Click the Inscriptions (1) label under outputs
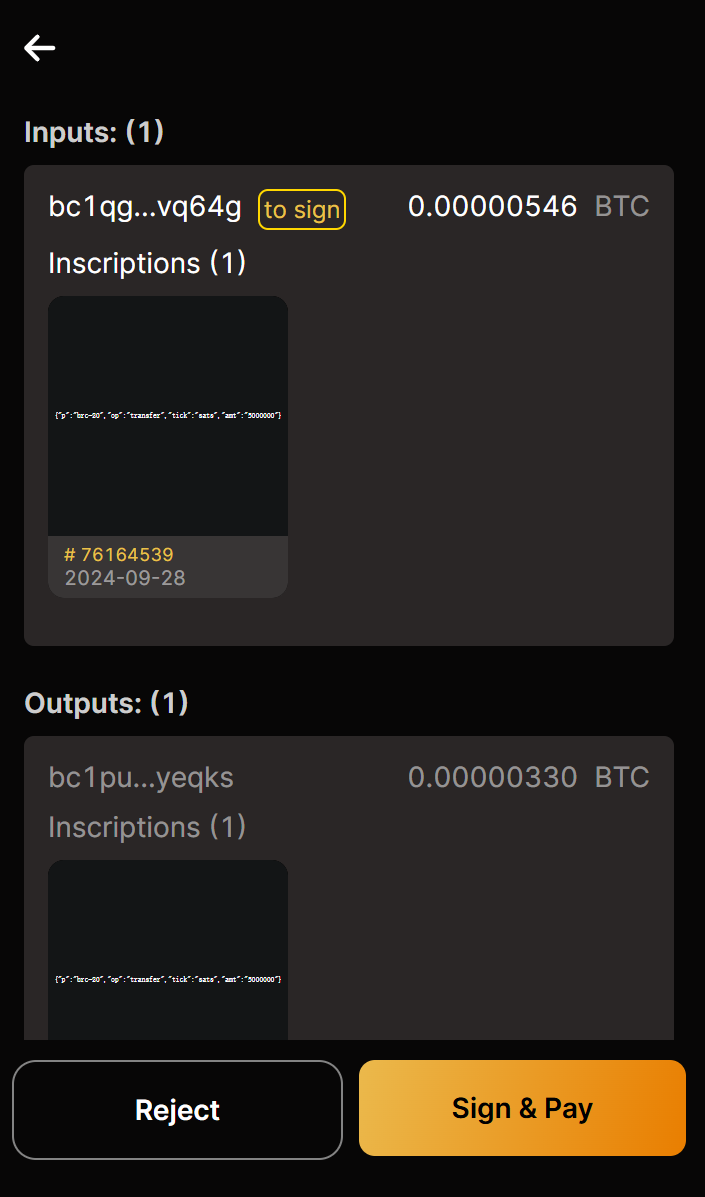Image resolution: width=705 pixels, height=1197 pixels. pos(147,827)
